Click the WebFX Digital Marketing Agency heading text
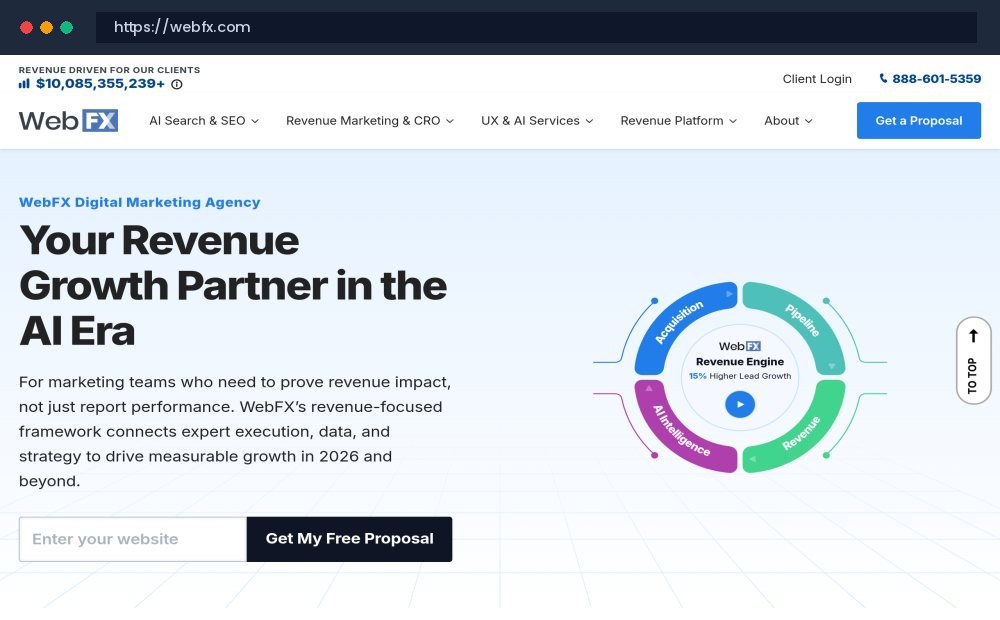 click(140, 202)
